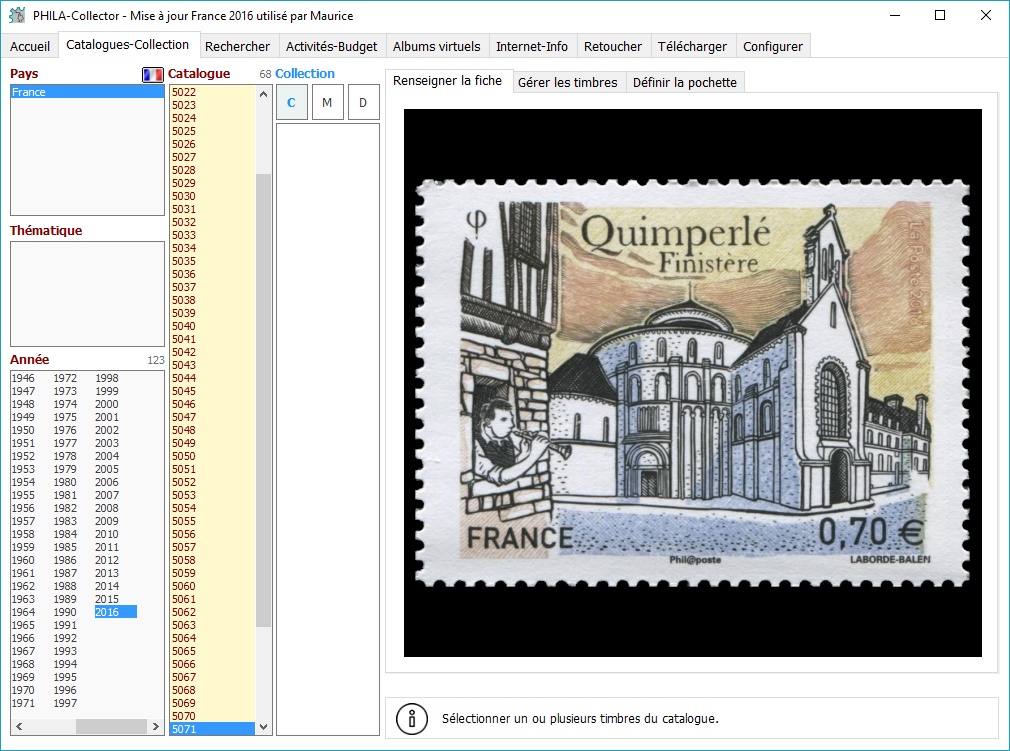Choose catalogue entry 5055
Viewport: 1010px width, 751px height.
(x=213, y=521)
